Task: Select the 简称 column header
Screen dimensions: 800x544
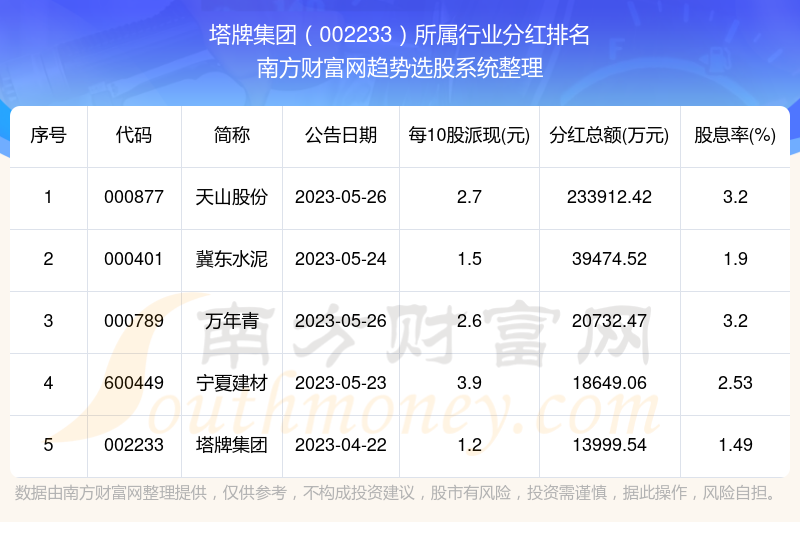Action: [x=232, y=135]
